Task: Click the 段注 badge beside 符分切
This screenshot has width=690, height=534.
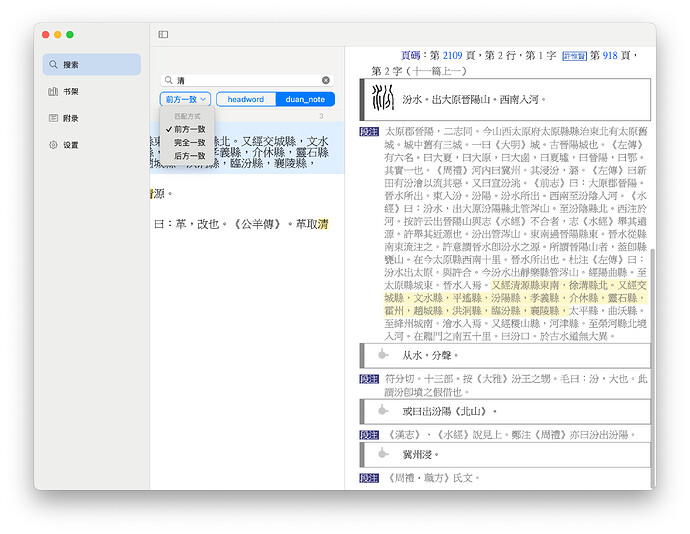Action: coord(369,379)
